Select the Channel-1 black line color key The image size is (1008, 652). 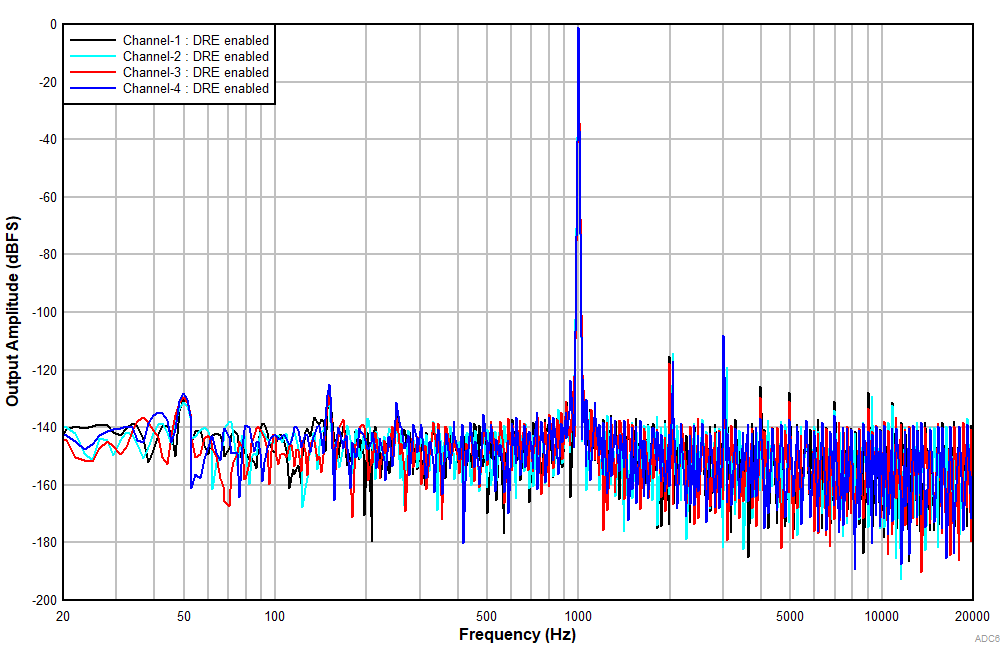click(x=91, y=41)
